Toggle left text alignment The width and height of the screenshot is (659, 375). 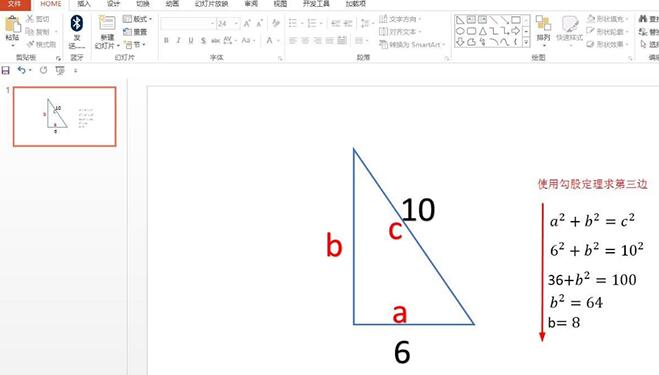pos(293,40)
